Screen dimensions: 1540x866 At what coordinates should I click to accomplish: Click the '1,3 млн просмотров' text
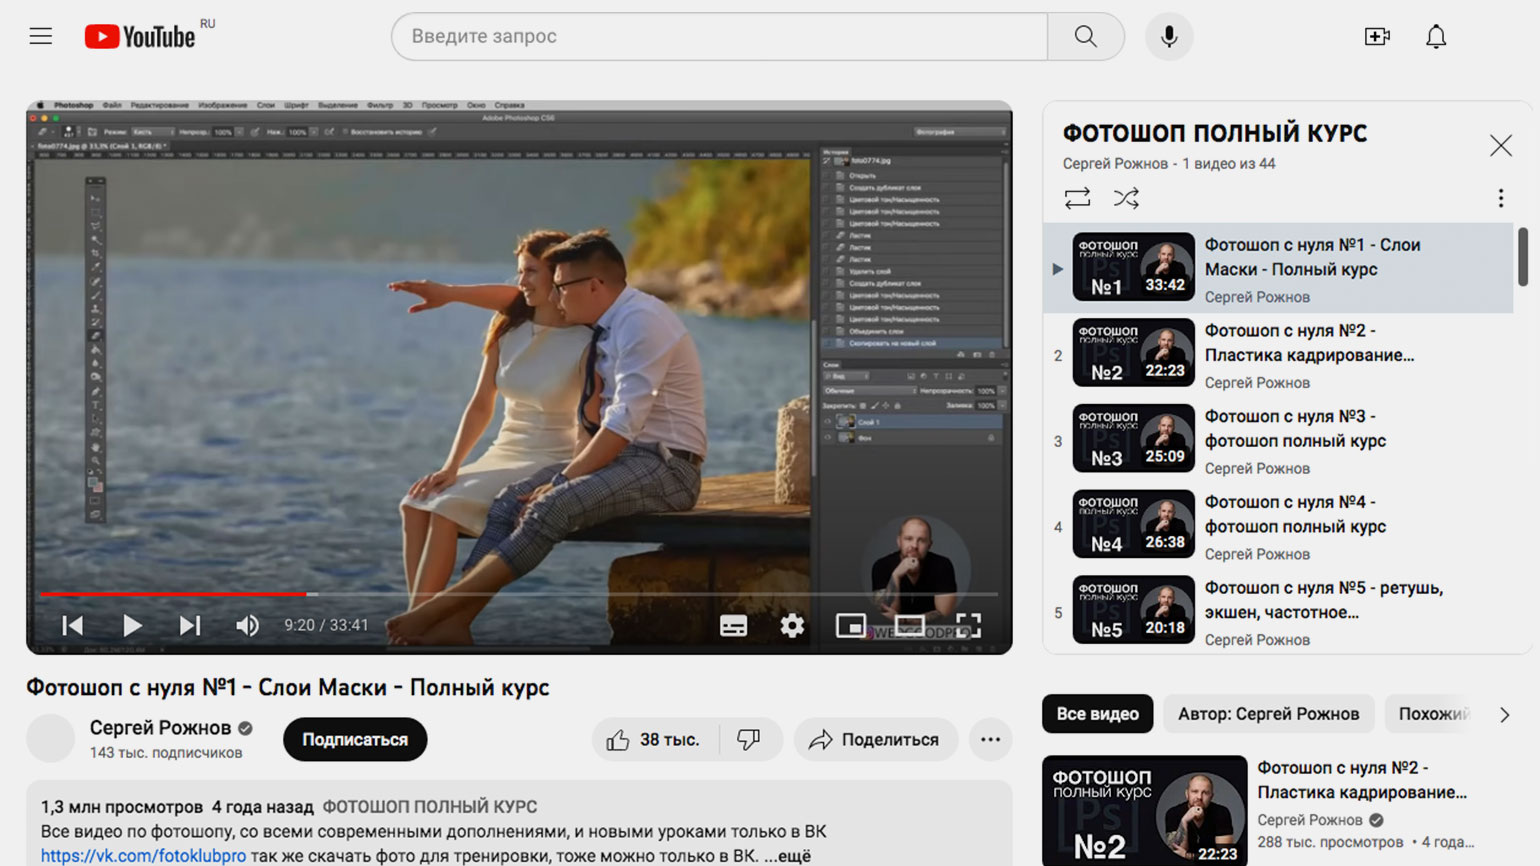point(122,807)
